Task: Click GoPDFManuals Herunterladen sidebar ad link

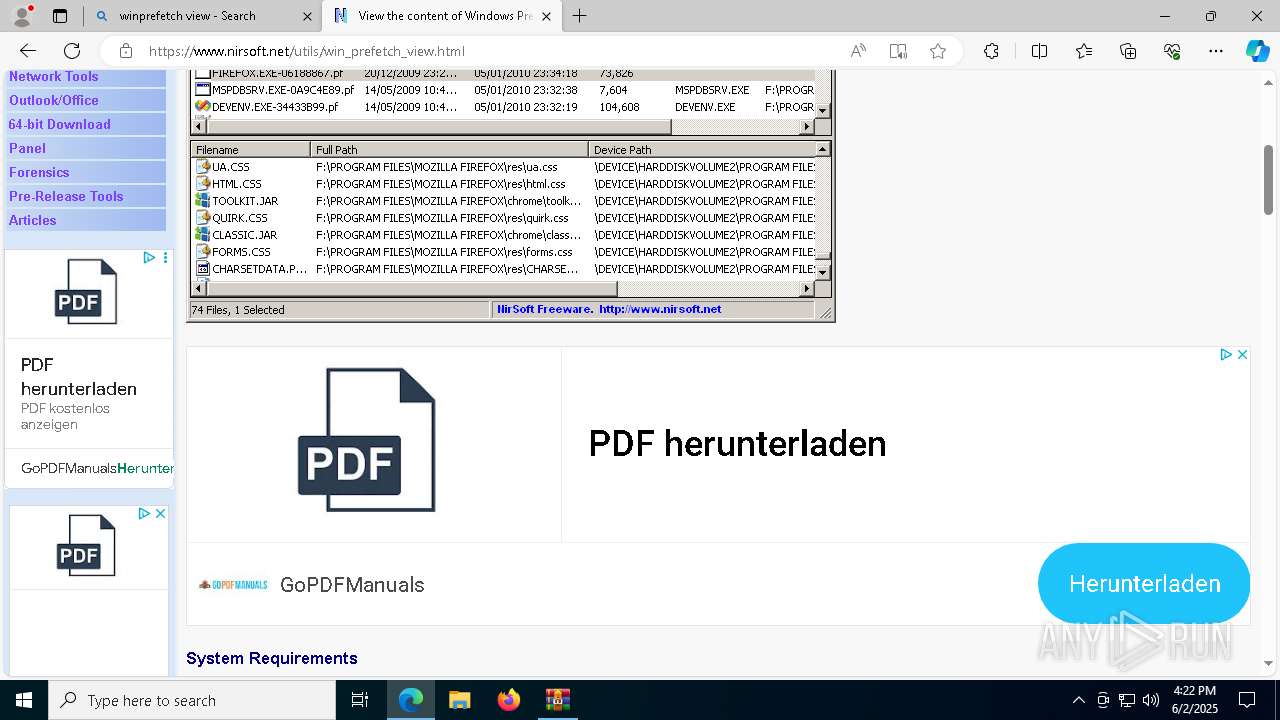Action: pyautogui.click(x=97, y=468)
